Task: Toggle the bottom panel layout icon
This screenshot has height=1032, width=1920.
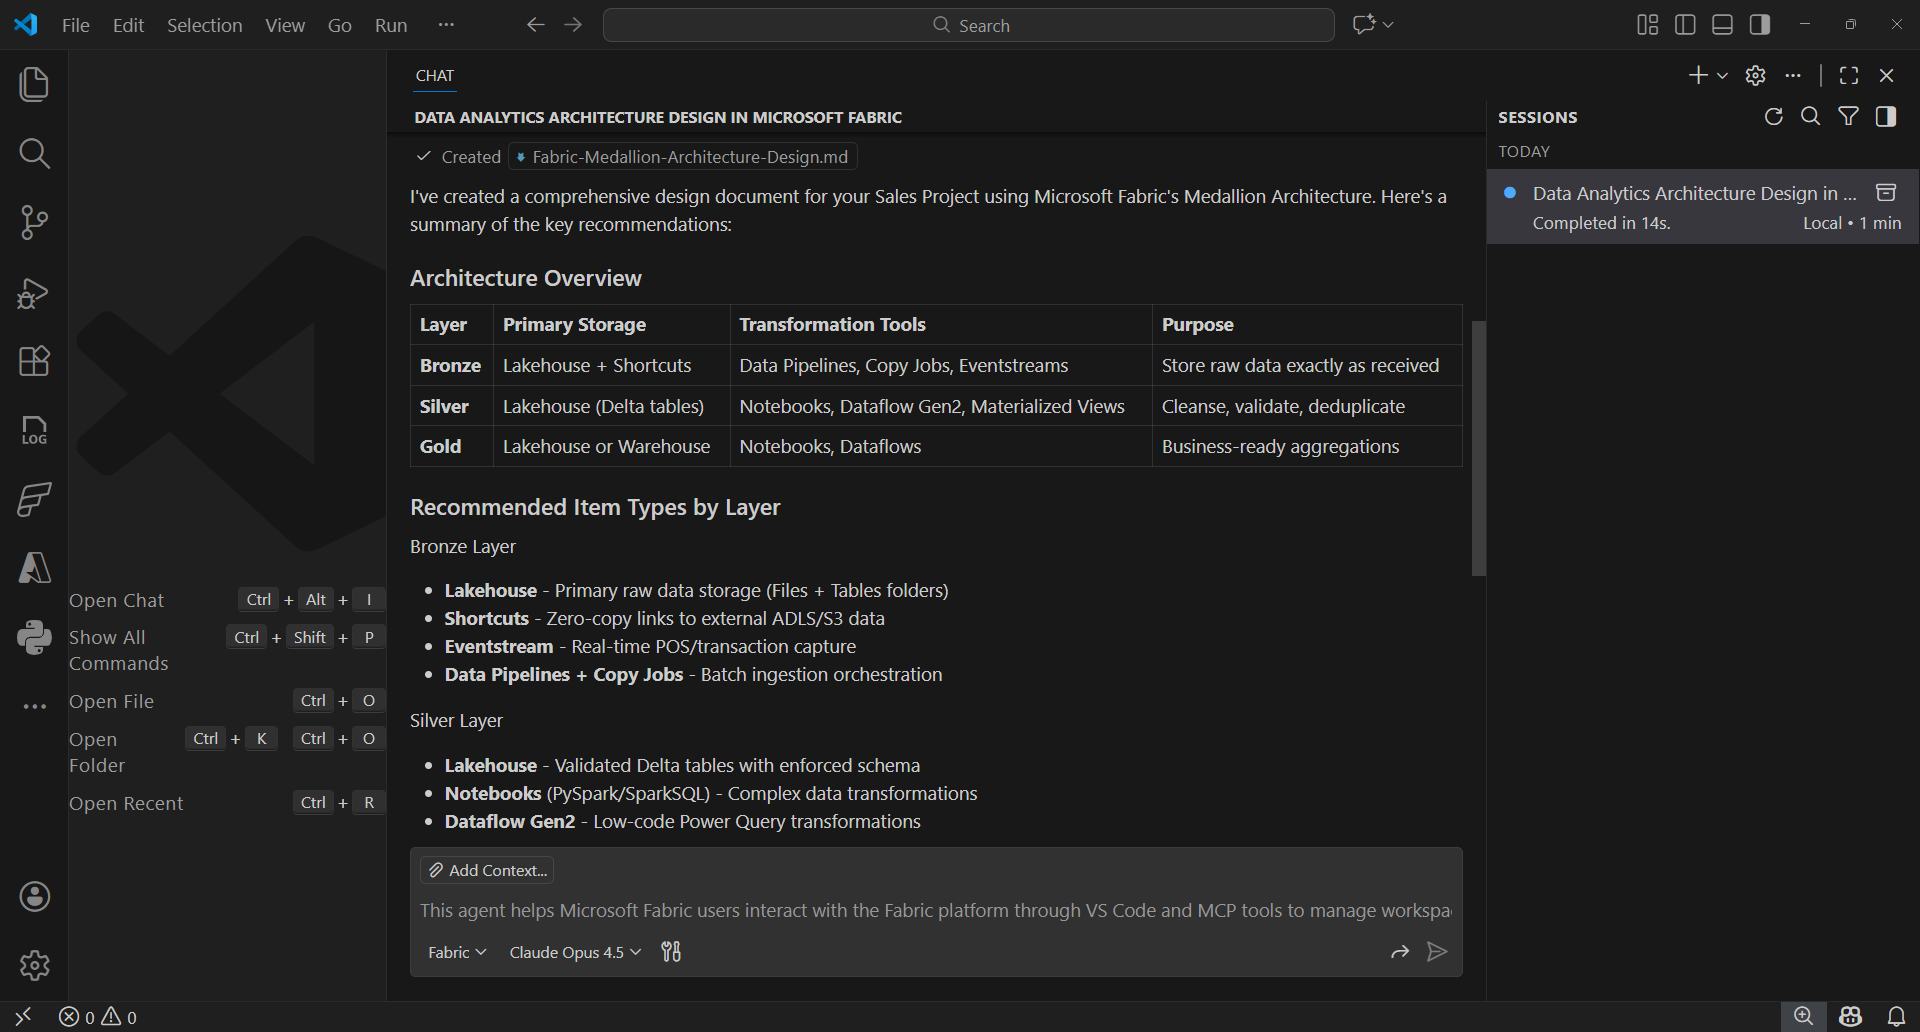Action: [1722, 24]
